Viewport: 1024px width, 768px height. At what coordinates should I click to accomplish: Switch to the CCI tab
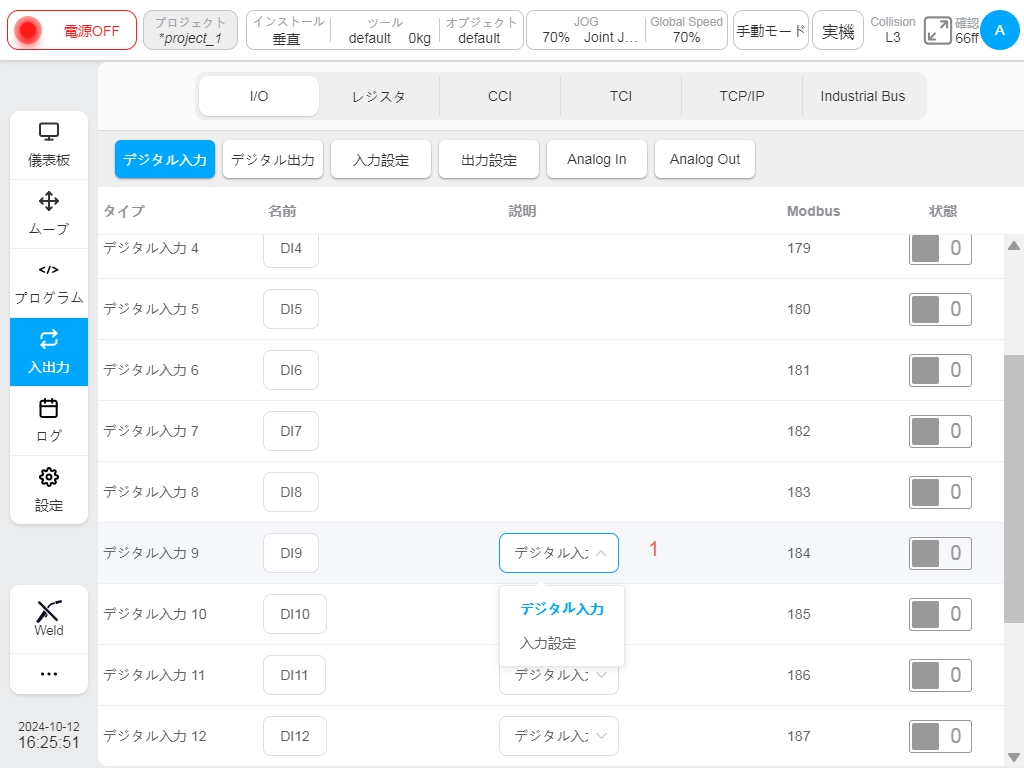(500, 96)
